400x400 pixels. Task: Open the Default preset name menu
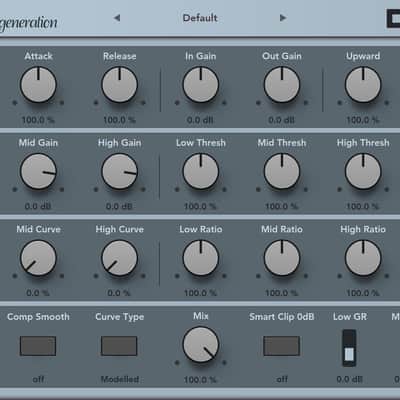200,18
